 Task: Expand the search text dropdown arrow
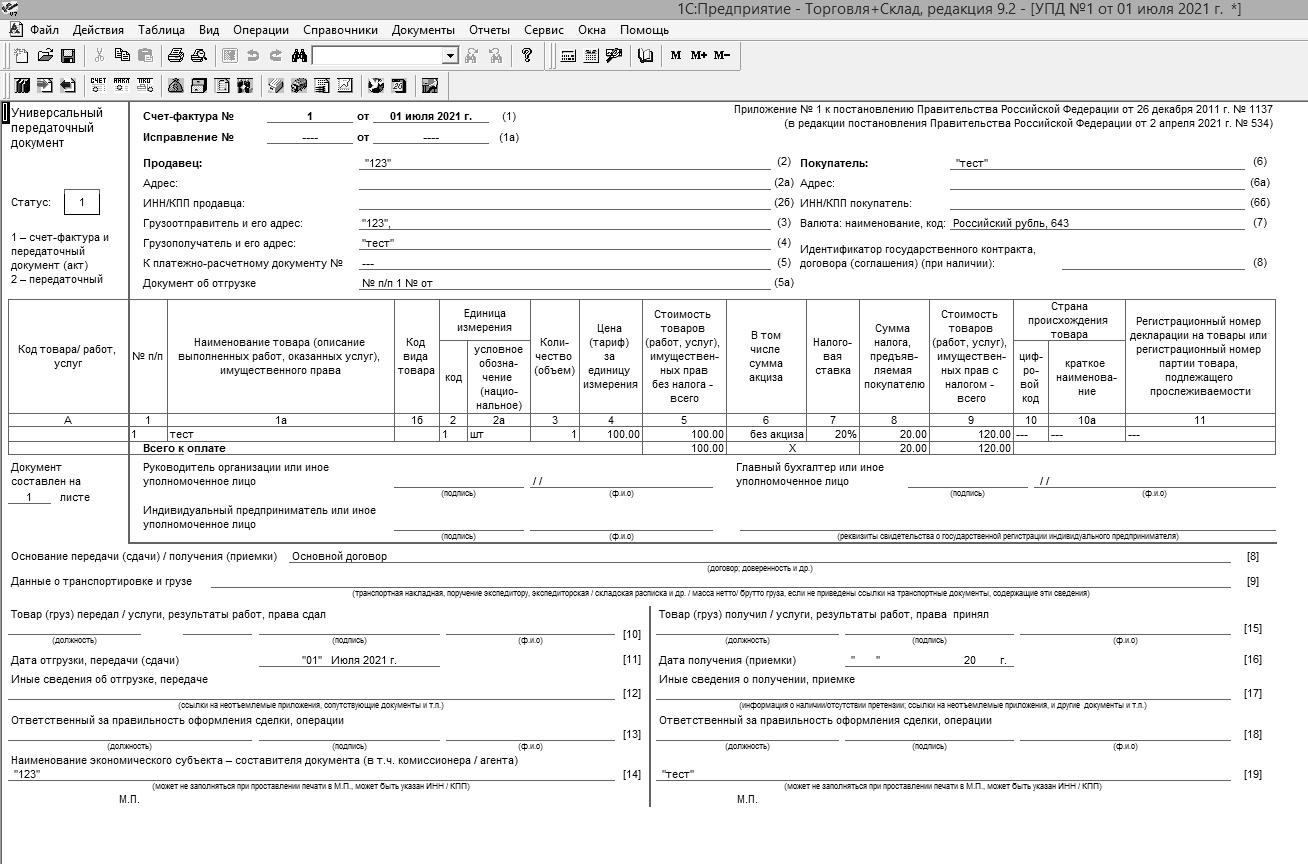pyautogui.click(x=450, y=56)
